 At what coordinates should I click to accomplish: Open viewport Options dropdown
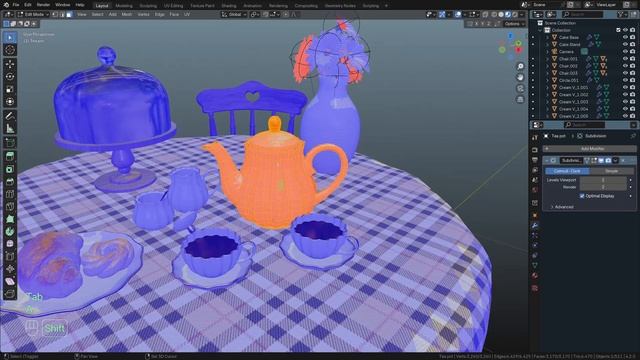pyautogui.click(x=514, y=24)
